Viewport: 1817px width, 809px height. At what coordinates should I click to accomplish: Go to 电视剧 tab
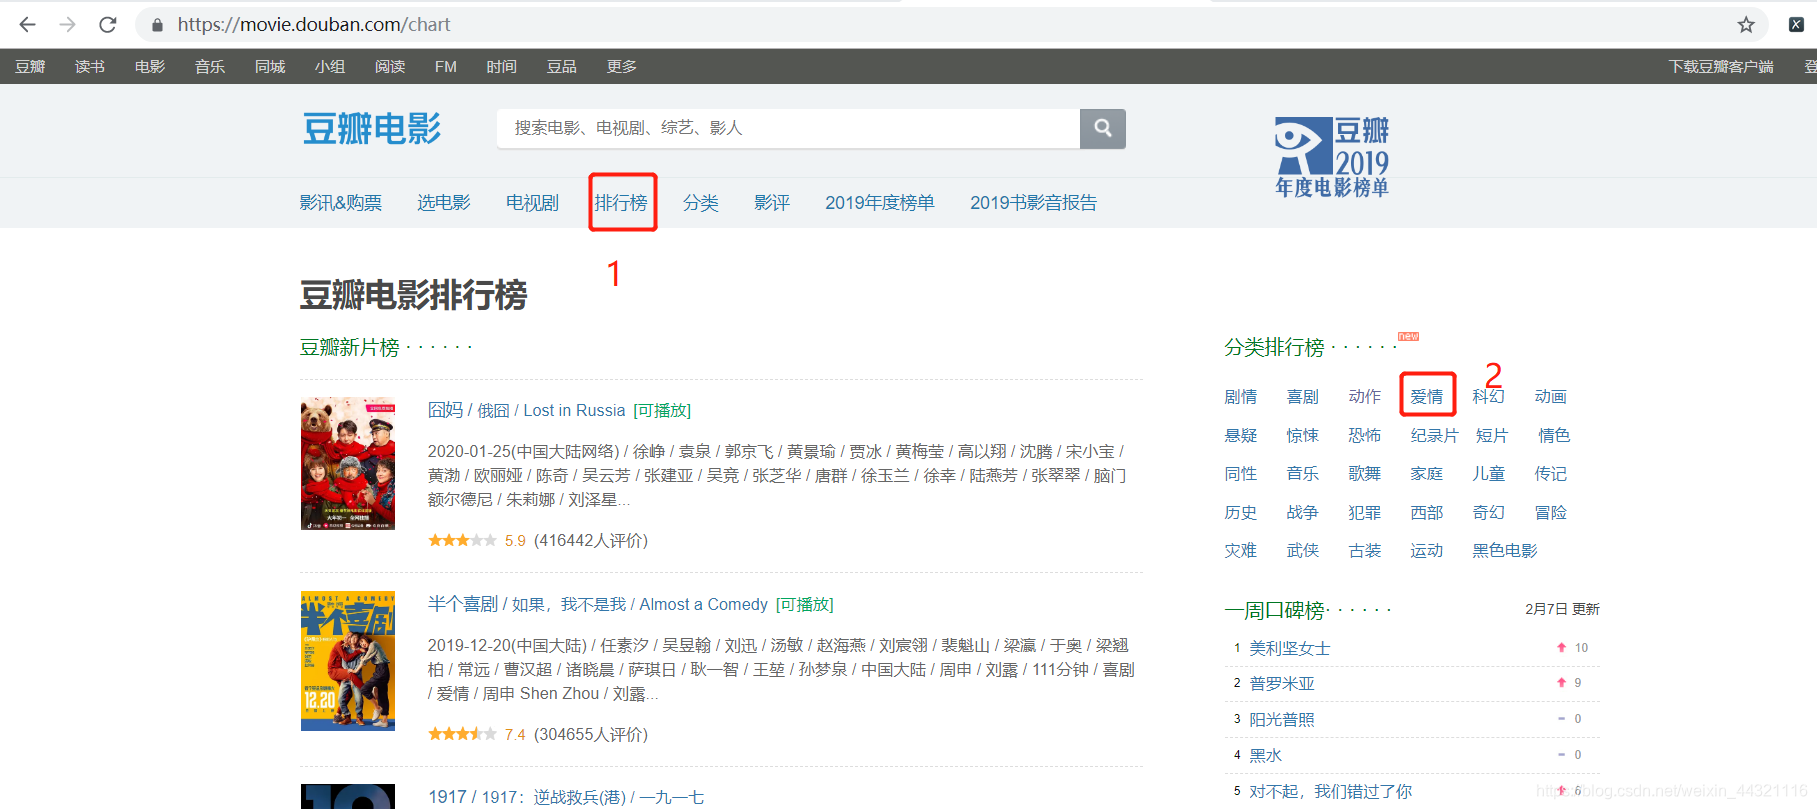coord(533,203)
